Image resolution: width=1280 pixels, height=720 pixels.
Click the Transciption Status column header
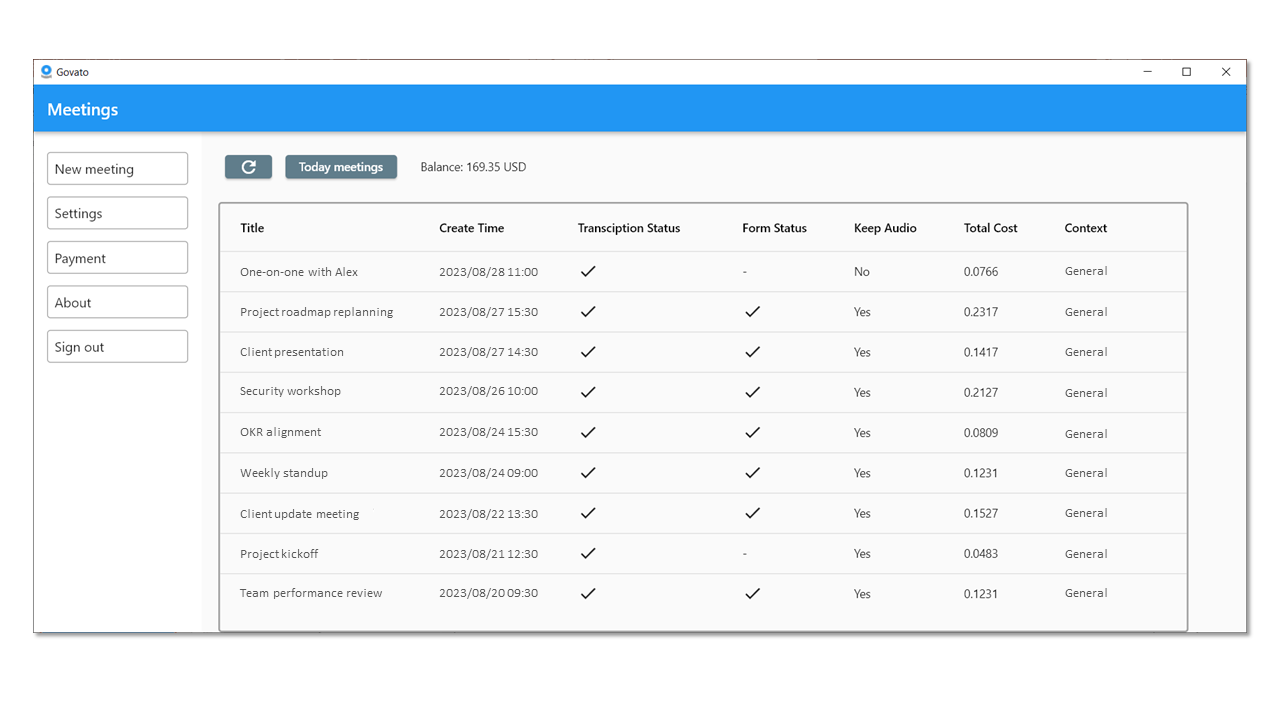click(x=628, y=228)
